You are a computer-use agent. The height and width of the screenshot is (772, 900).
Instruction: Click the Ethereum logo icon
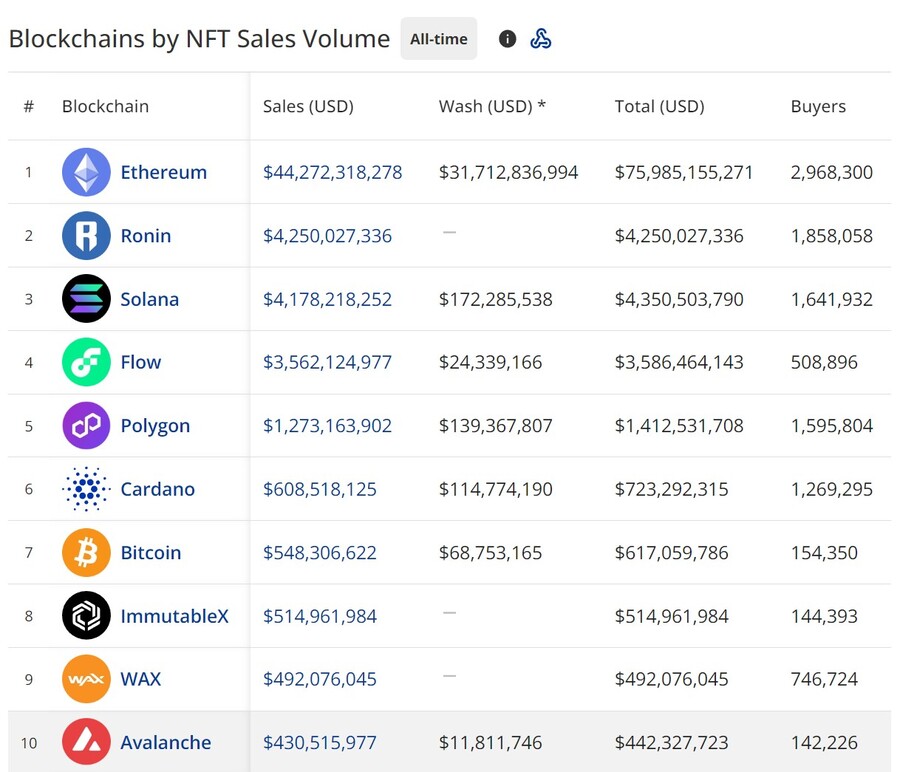click(x=86, y=172)
